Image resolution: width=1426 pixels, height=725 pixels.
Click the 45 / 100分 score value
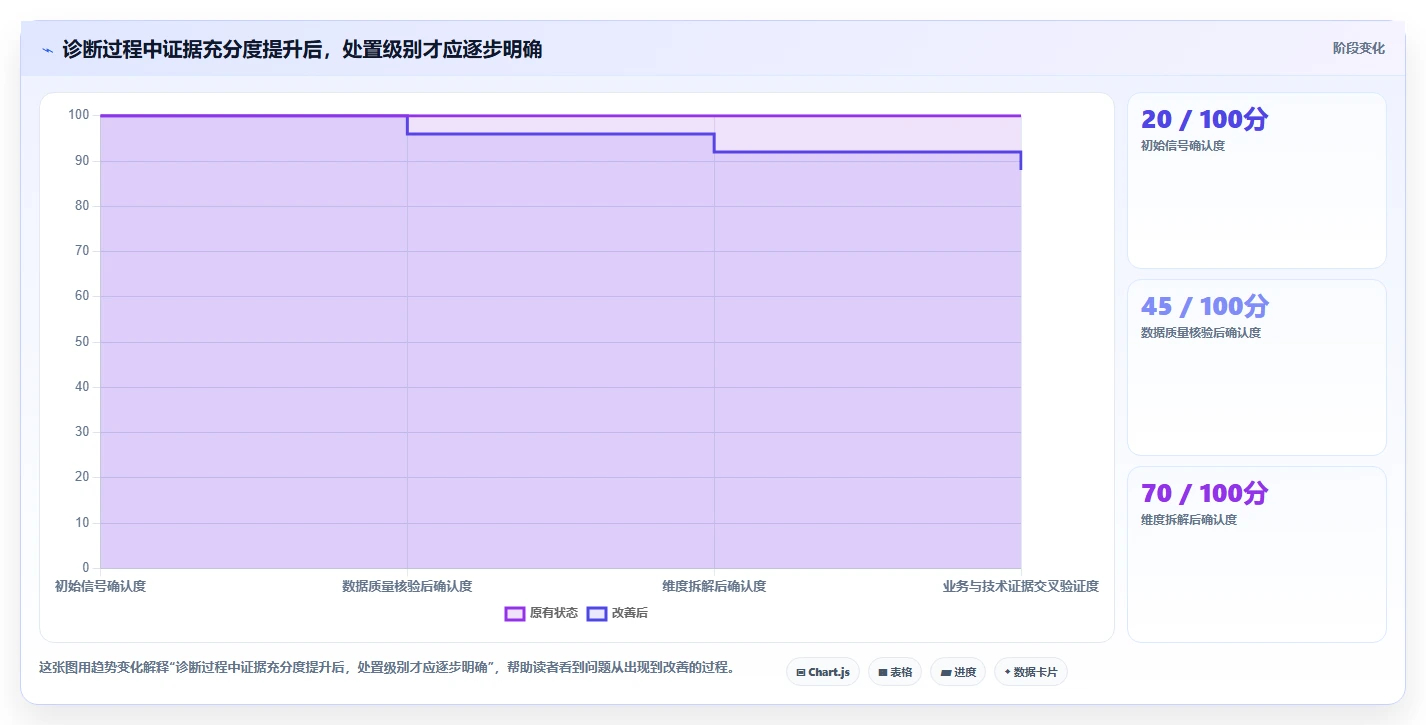point(1205,306)
